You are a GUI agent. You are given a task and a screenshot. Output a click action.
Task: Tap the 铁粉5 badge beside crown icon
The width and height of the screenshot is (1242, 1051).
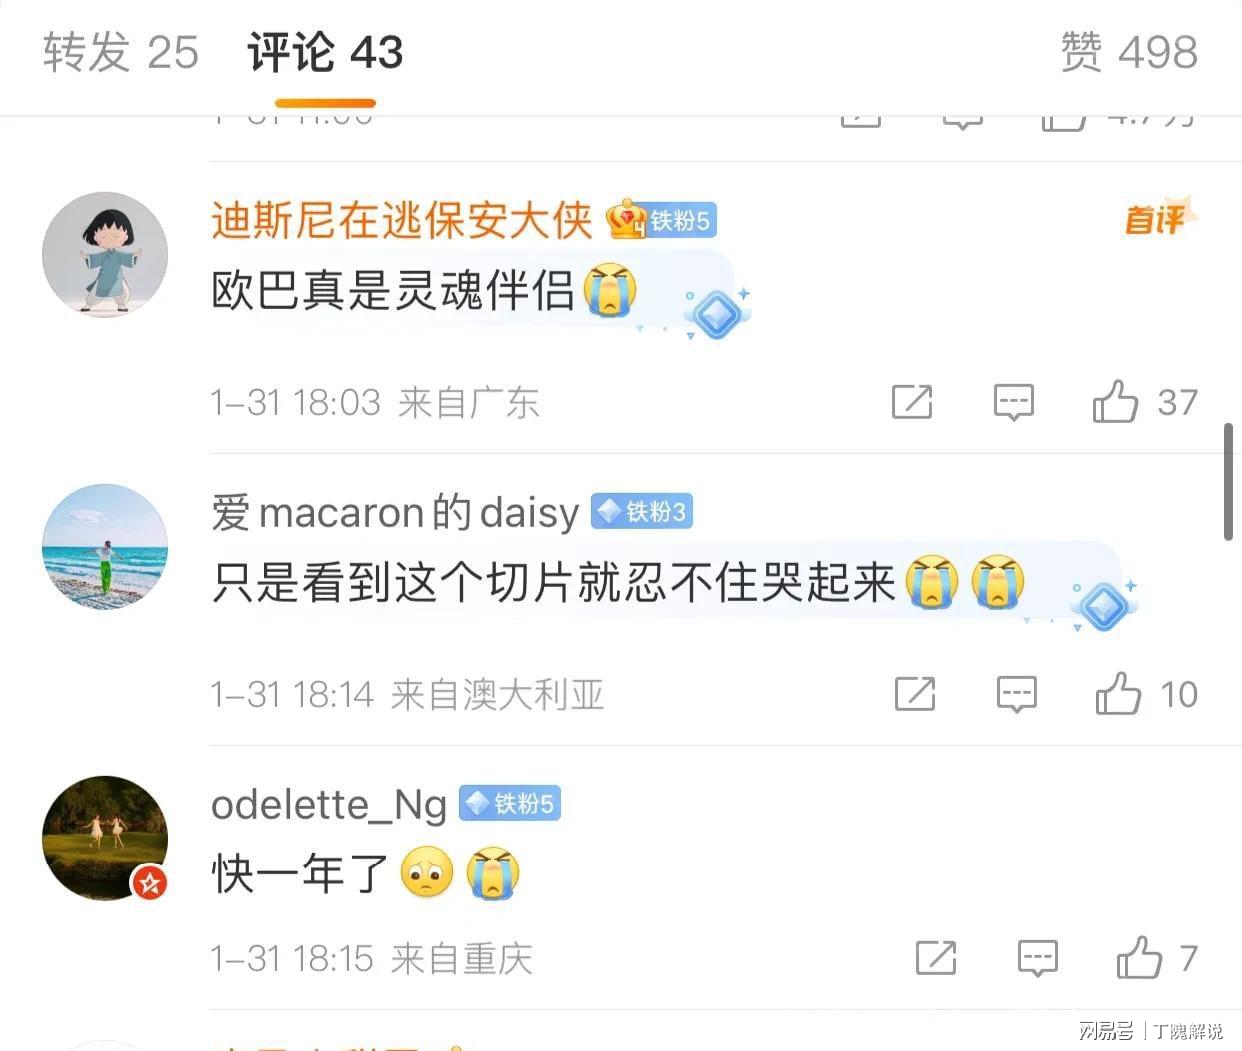coord(681,221)
